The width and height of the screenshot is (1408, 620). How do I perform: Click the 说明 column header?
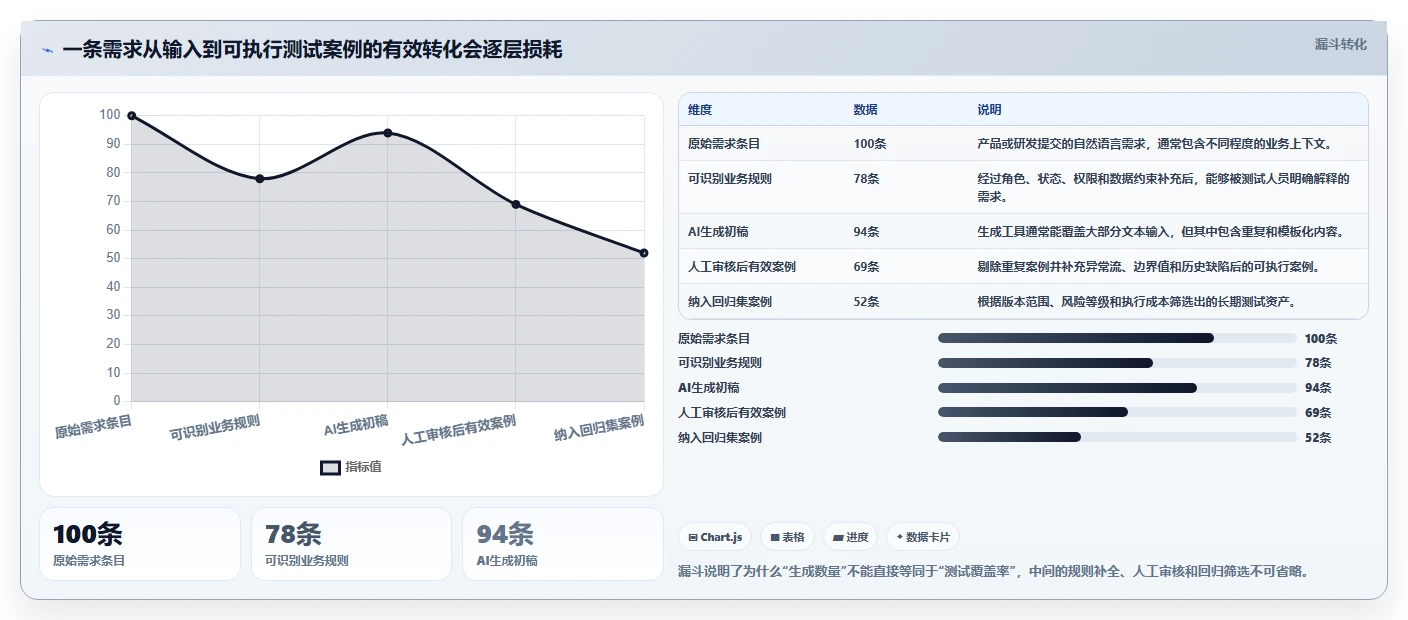pyautogui.click(x=989, y=110)
